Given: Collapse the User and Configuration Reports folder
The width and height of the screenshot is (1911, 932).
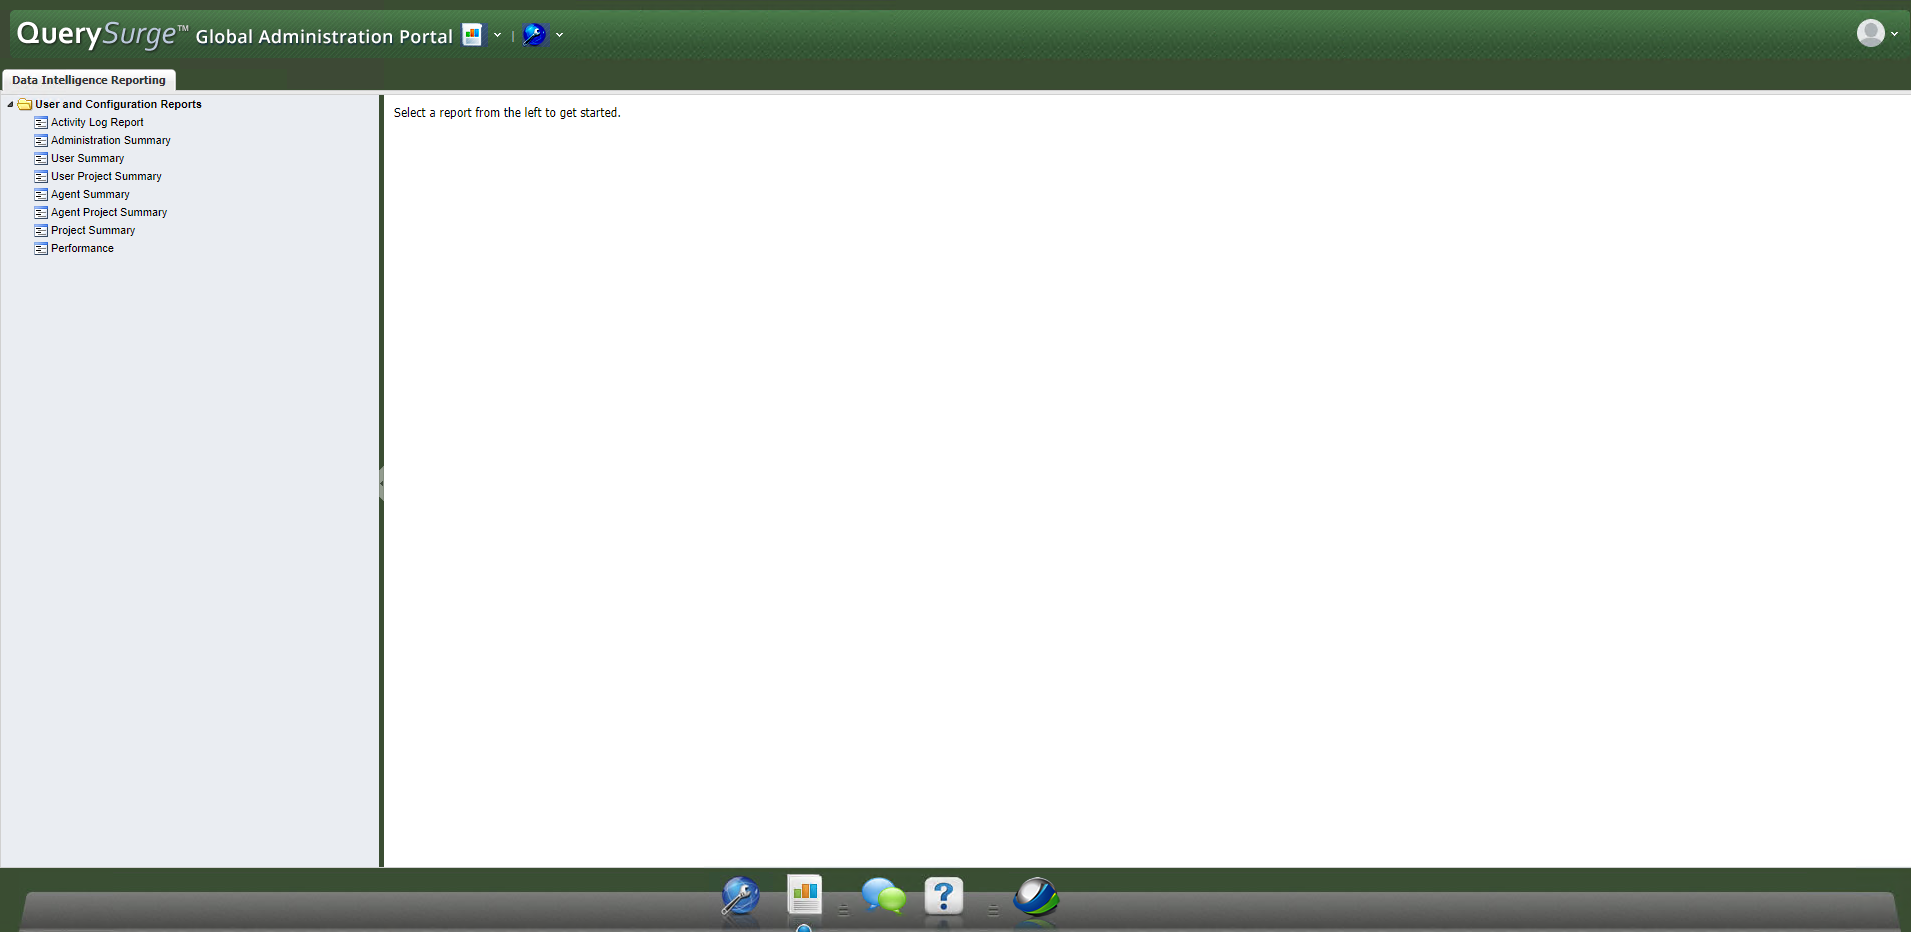Looking at the screenshot, I should coord(10,104).
